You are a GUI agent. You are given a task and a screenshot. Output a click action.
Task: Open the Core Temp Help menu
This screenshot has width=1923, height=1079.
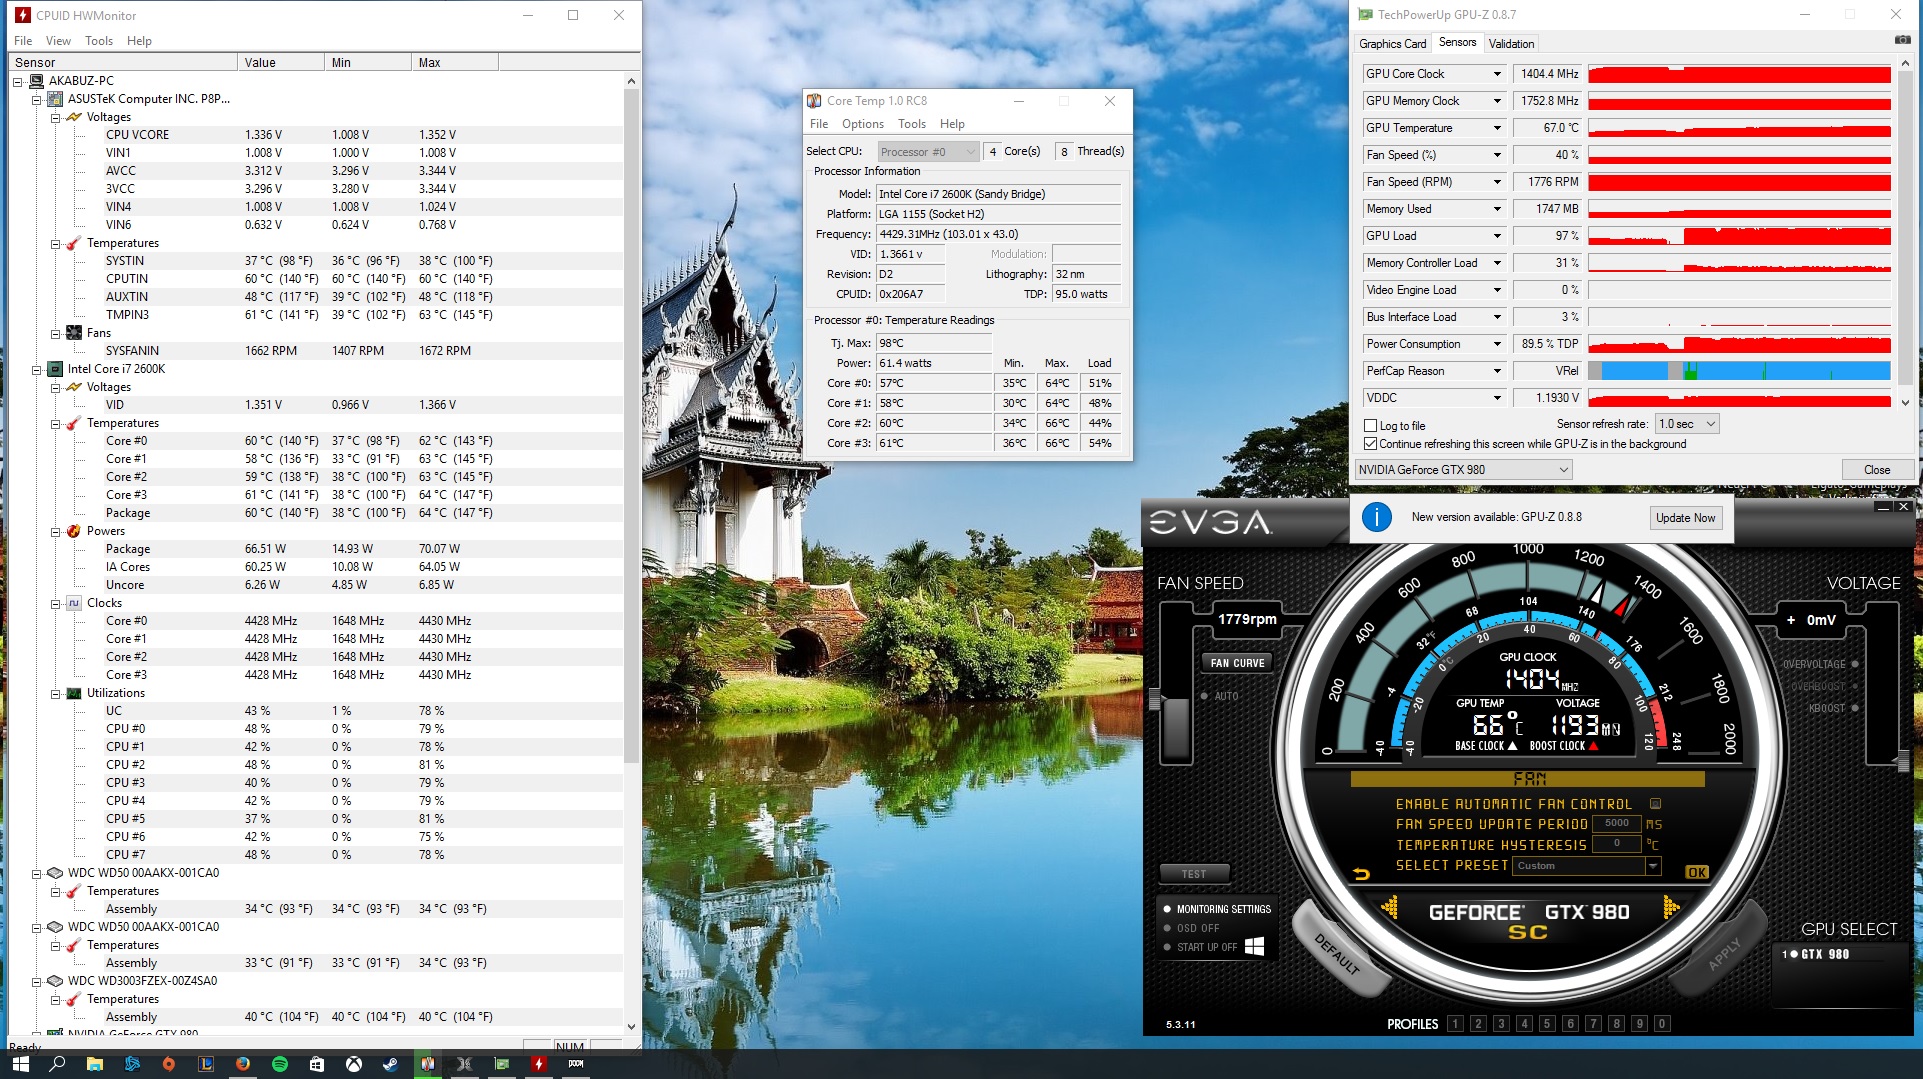point(952,124)
